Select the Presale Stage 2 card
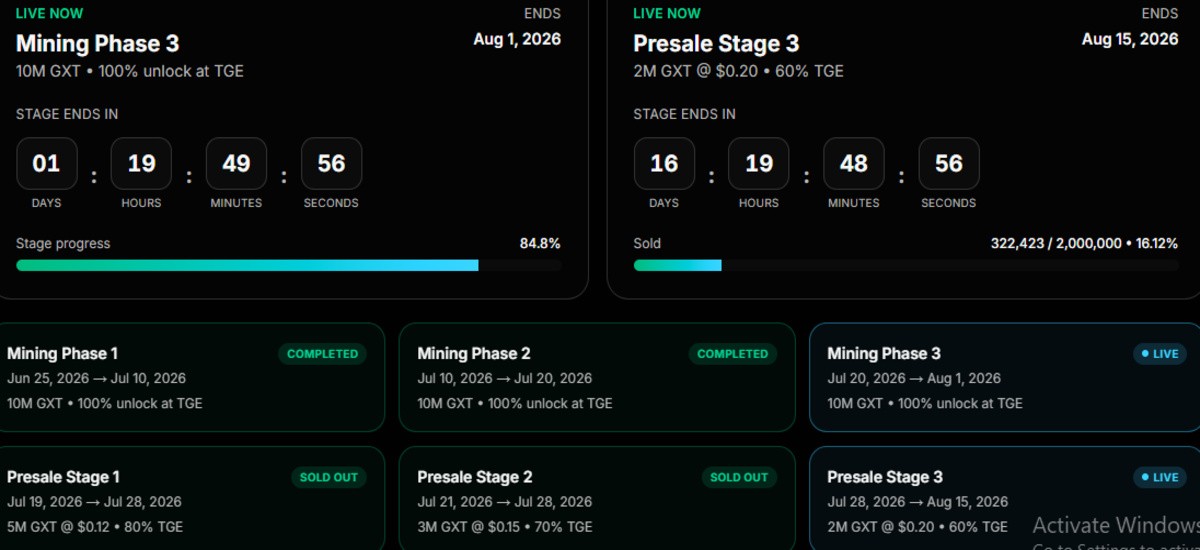The width and height of the screenshot is (1200, 550). [597, 498]
